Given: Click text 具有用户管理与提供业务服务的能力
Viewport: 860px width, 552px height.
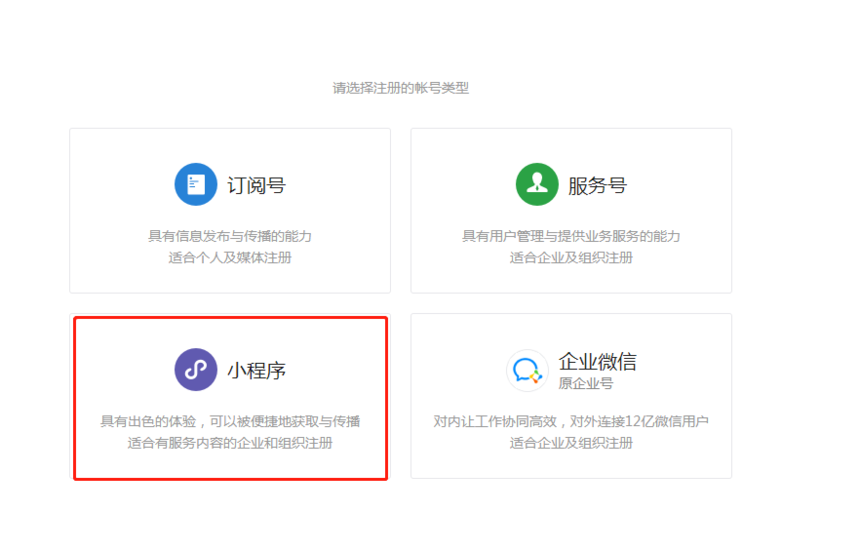Looking at the screenshot, I should click(571, 236).
